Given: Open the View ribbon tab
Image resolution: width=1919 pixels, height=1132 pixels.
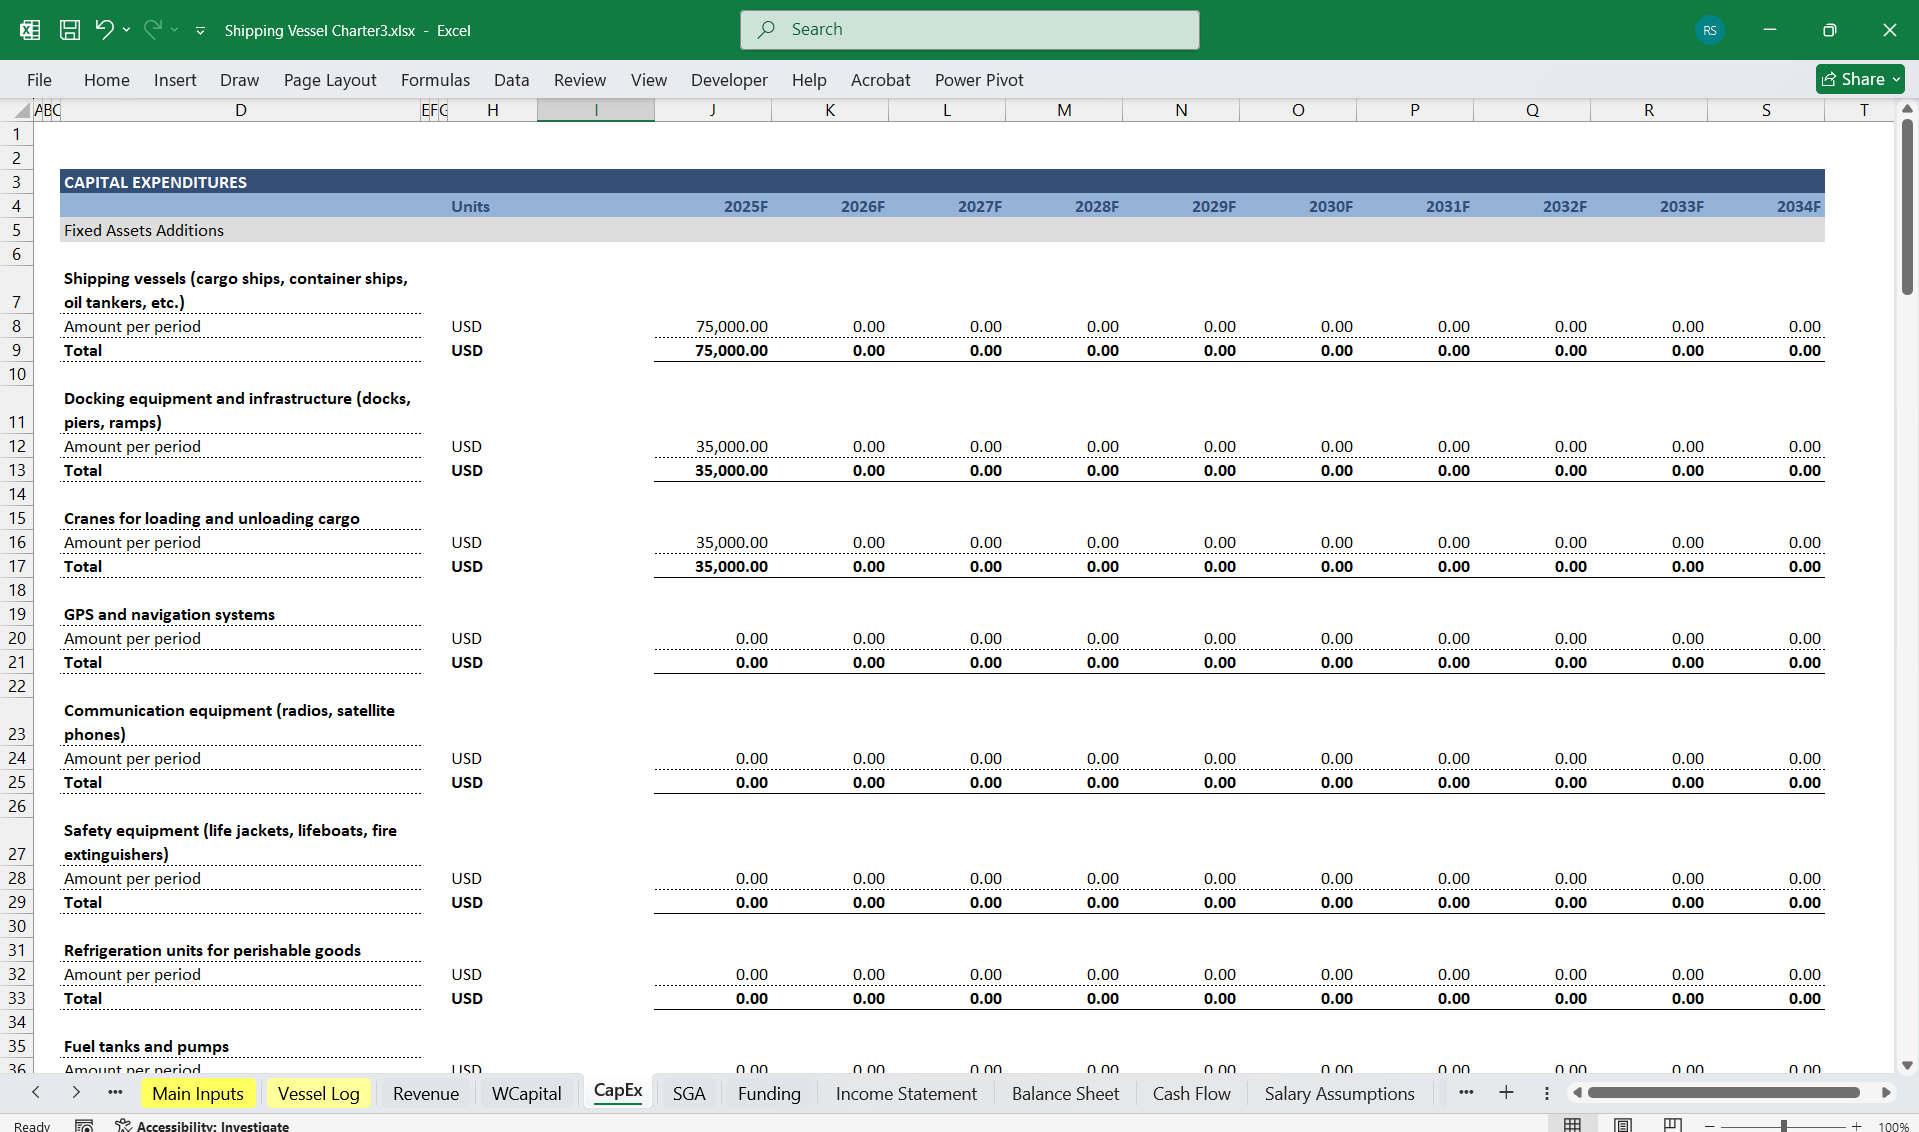Looking at the screenshot, I should click(x=648, y=80).
